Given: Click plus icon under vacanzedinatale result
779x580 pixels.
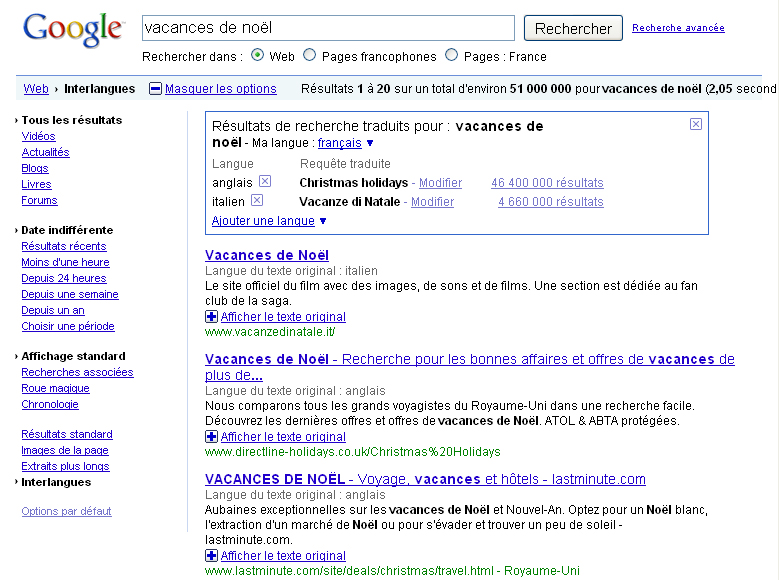Looking at the screenshot, I should click(x=211, y=316).
